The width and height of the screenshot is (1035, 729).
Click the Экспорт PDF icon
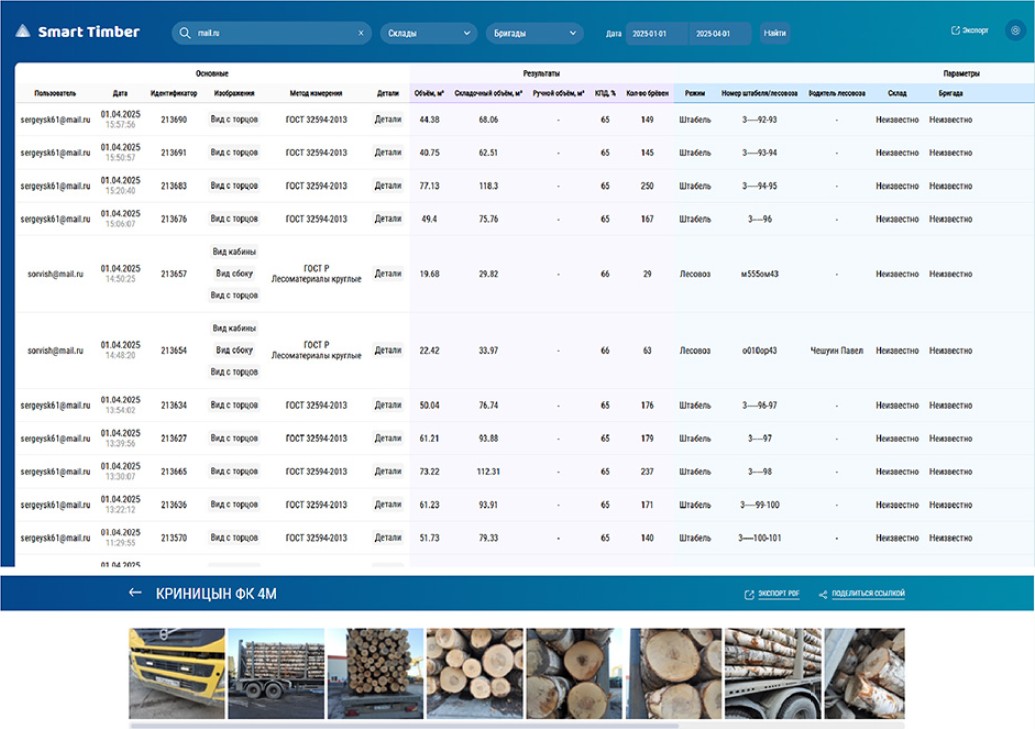click(x=749, y=594)
